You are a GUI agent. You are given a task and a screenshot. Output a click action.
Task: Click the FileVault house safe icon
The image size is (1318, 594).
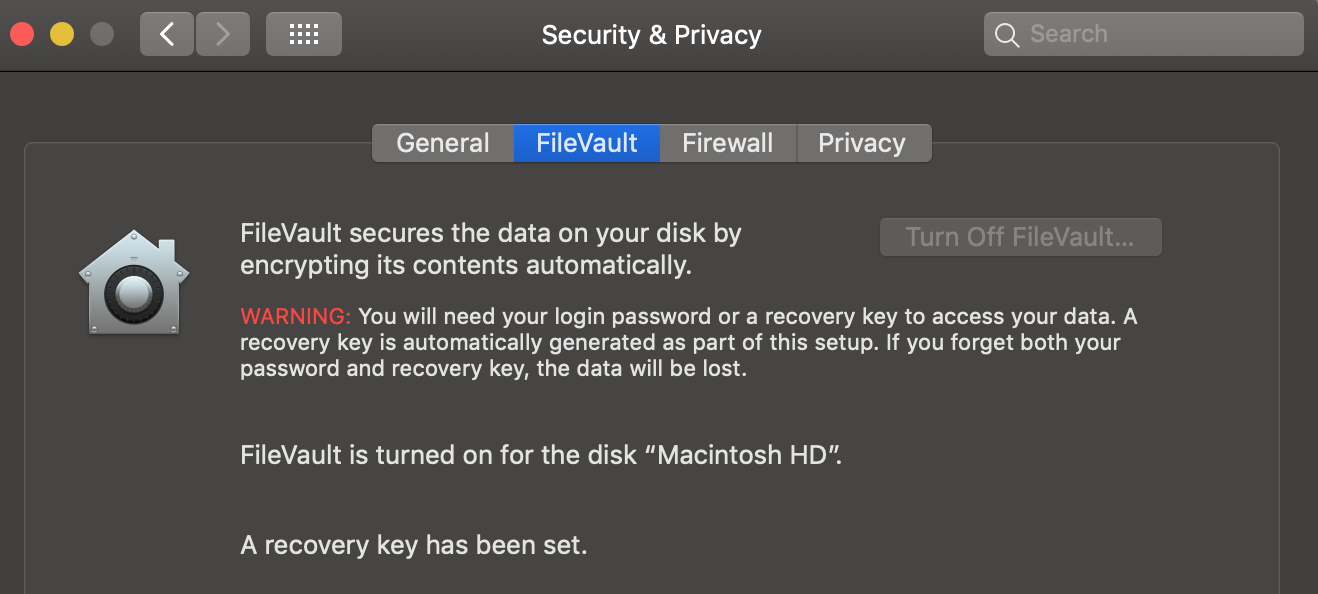click(134, 283)
